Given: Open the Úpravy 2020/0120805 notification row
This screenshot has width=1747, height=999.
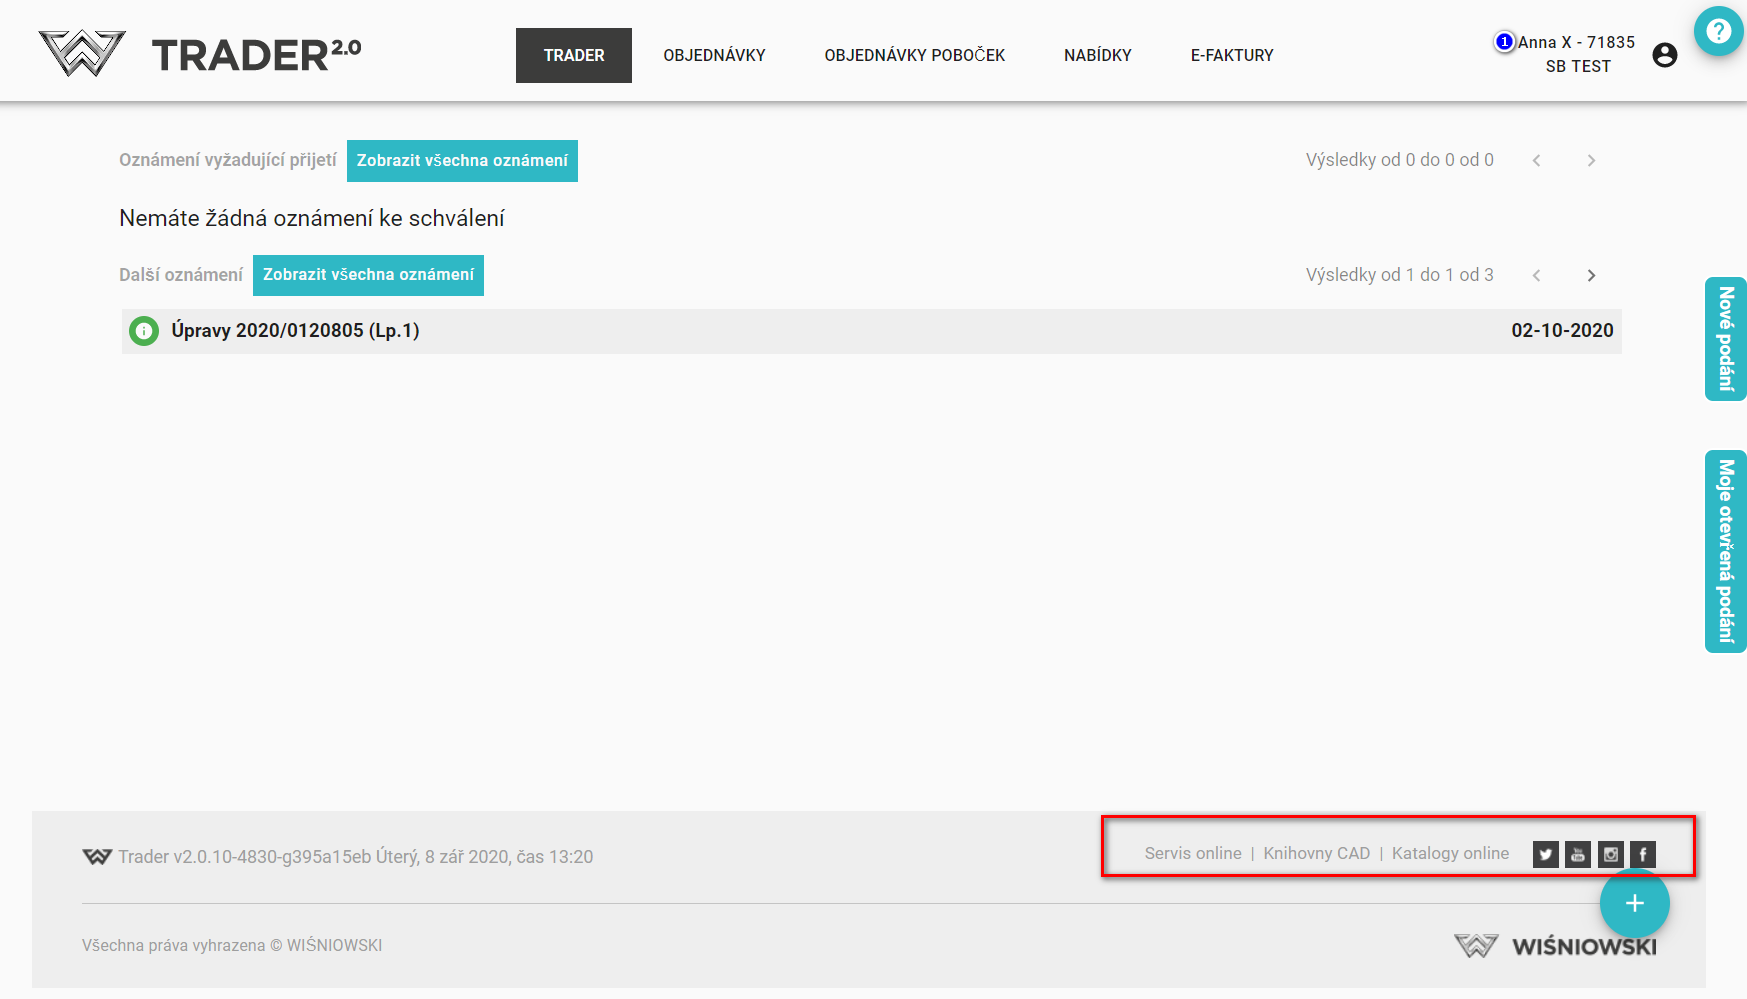Looking at the screenshot, I should (870, 331).
